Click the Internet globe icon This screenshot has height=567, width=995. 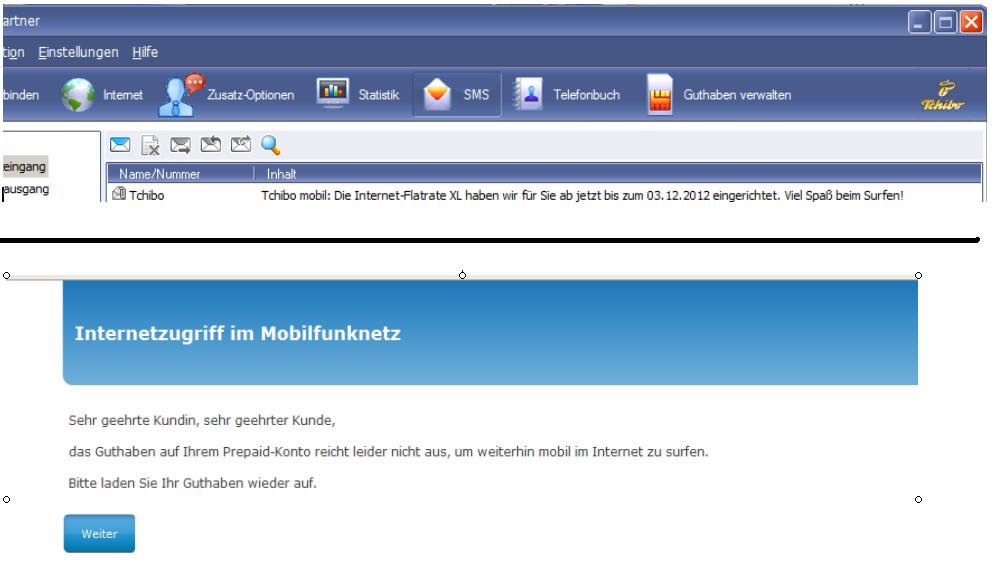tap(78, 95)
